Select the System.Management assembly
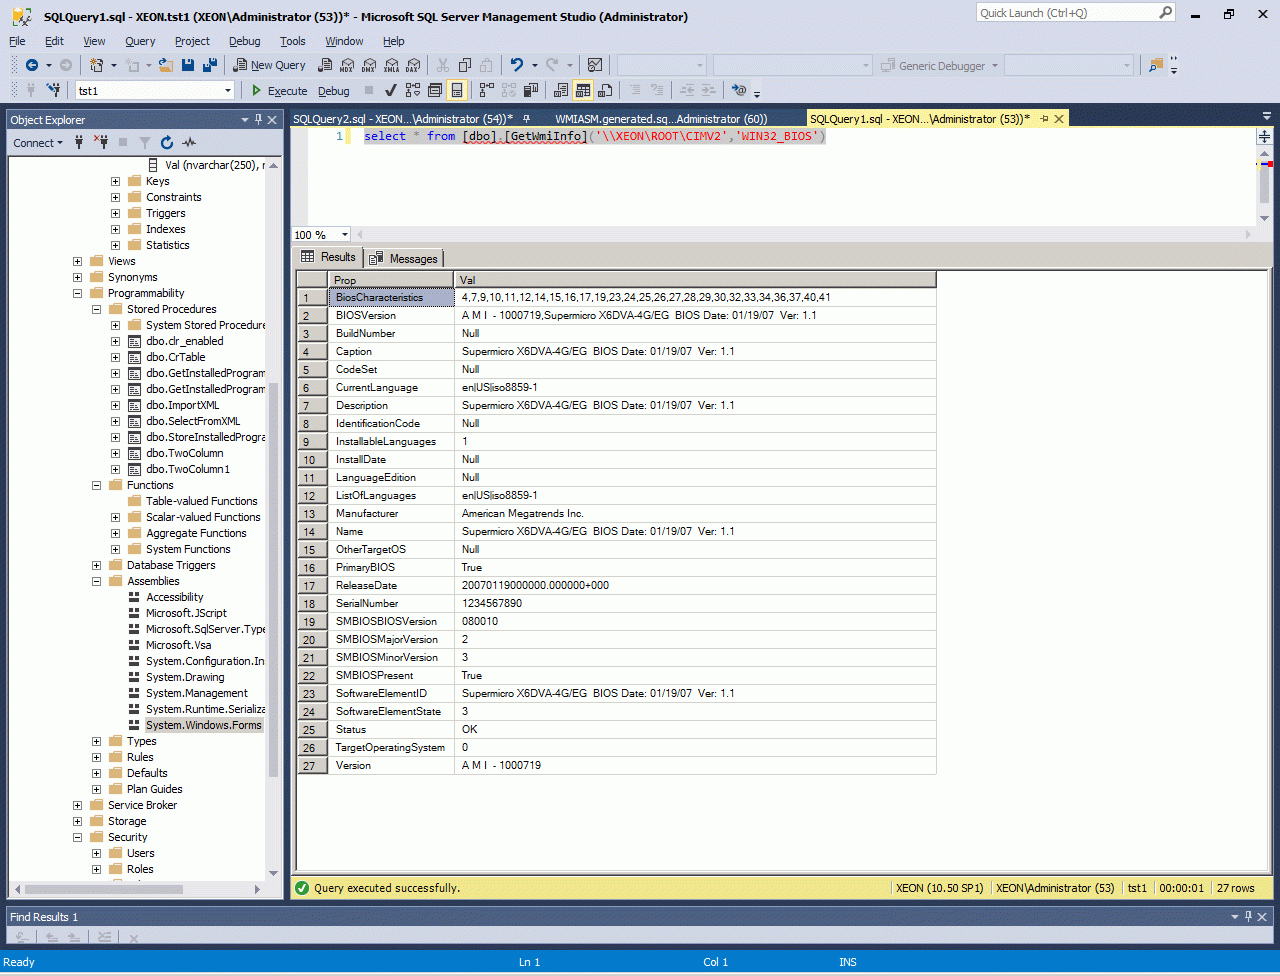The image size is (1280, 976). 197,693
